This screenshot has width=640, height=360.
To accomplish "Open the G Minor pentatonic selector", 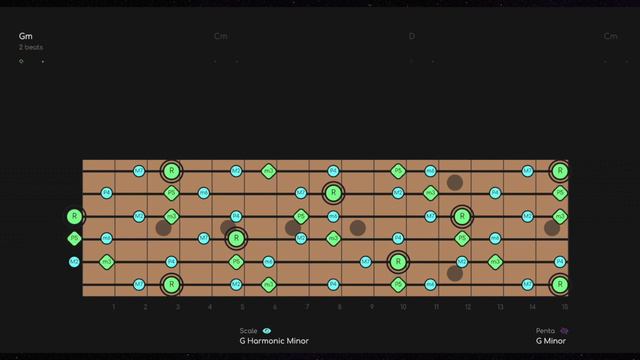I will (x=551, y=341).
